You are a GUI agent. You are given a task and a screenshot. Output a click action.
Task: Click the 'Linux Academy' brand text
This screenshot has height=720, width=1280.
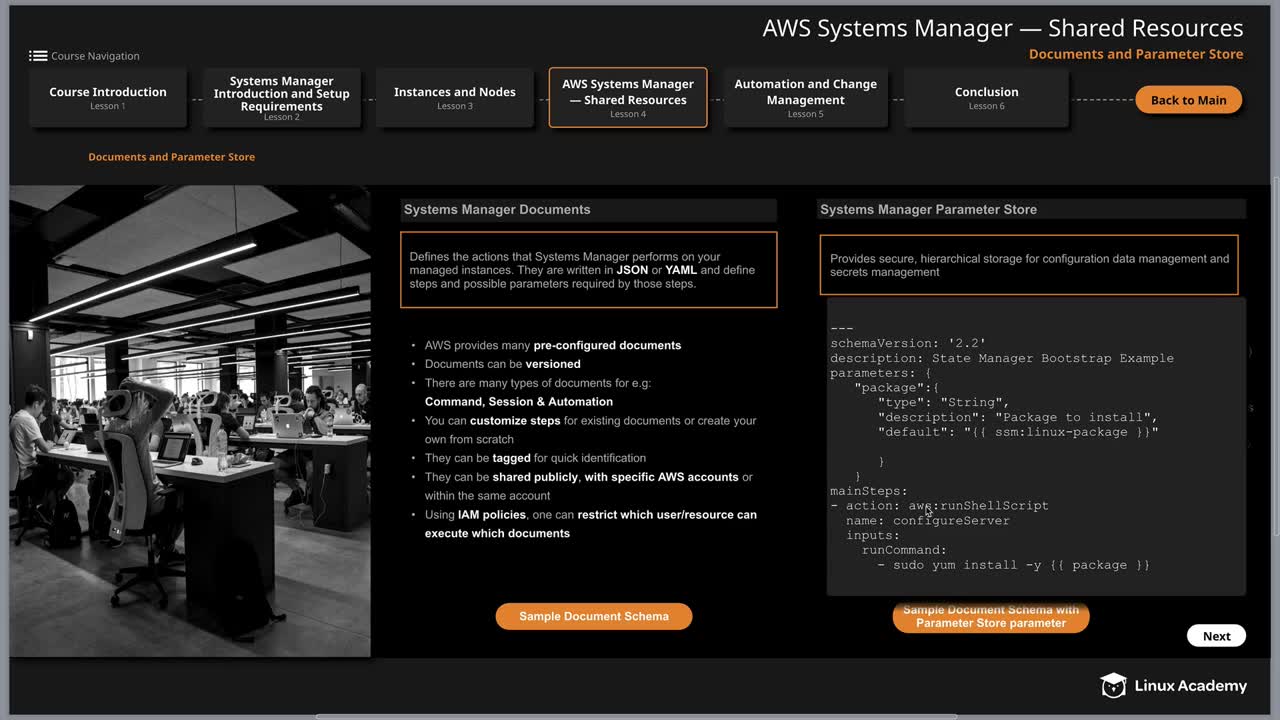coord(1191,686)
